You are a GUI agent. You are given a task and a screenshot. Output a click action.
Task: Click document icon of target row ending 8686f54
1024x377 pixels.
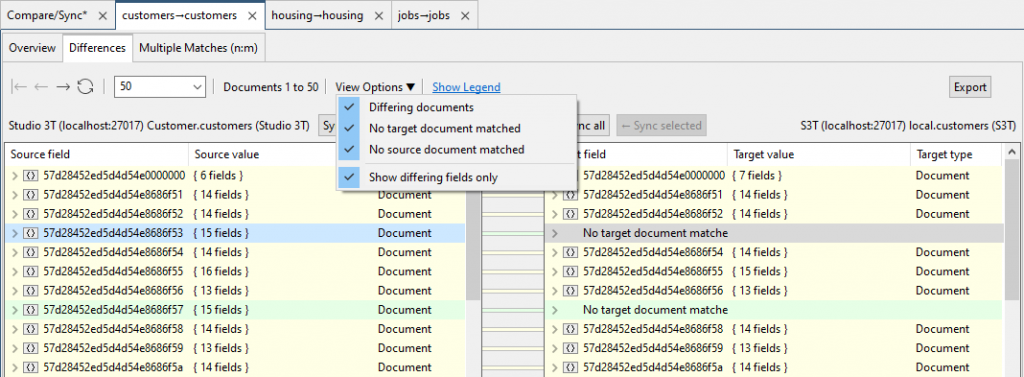pyautogui.click(x=570, y=252)
